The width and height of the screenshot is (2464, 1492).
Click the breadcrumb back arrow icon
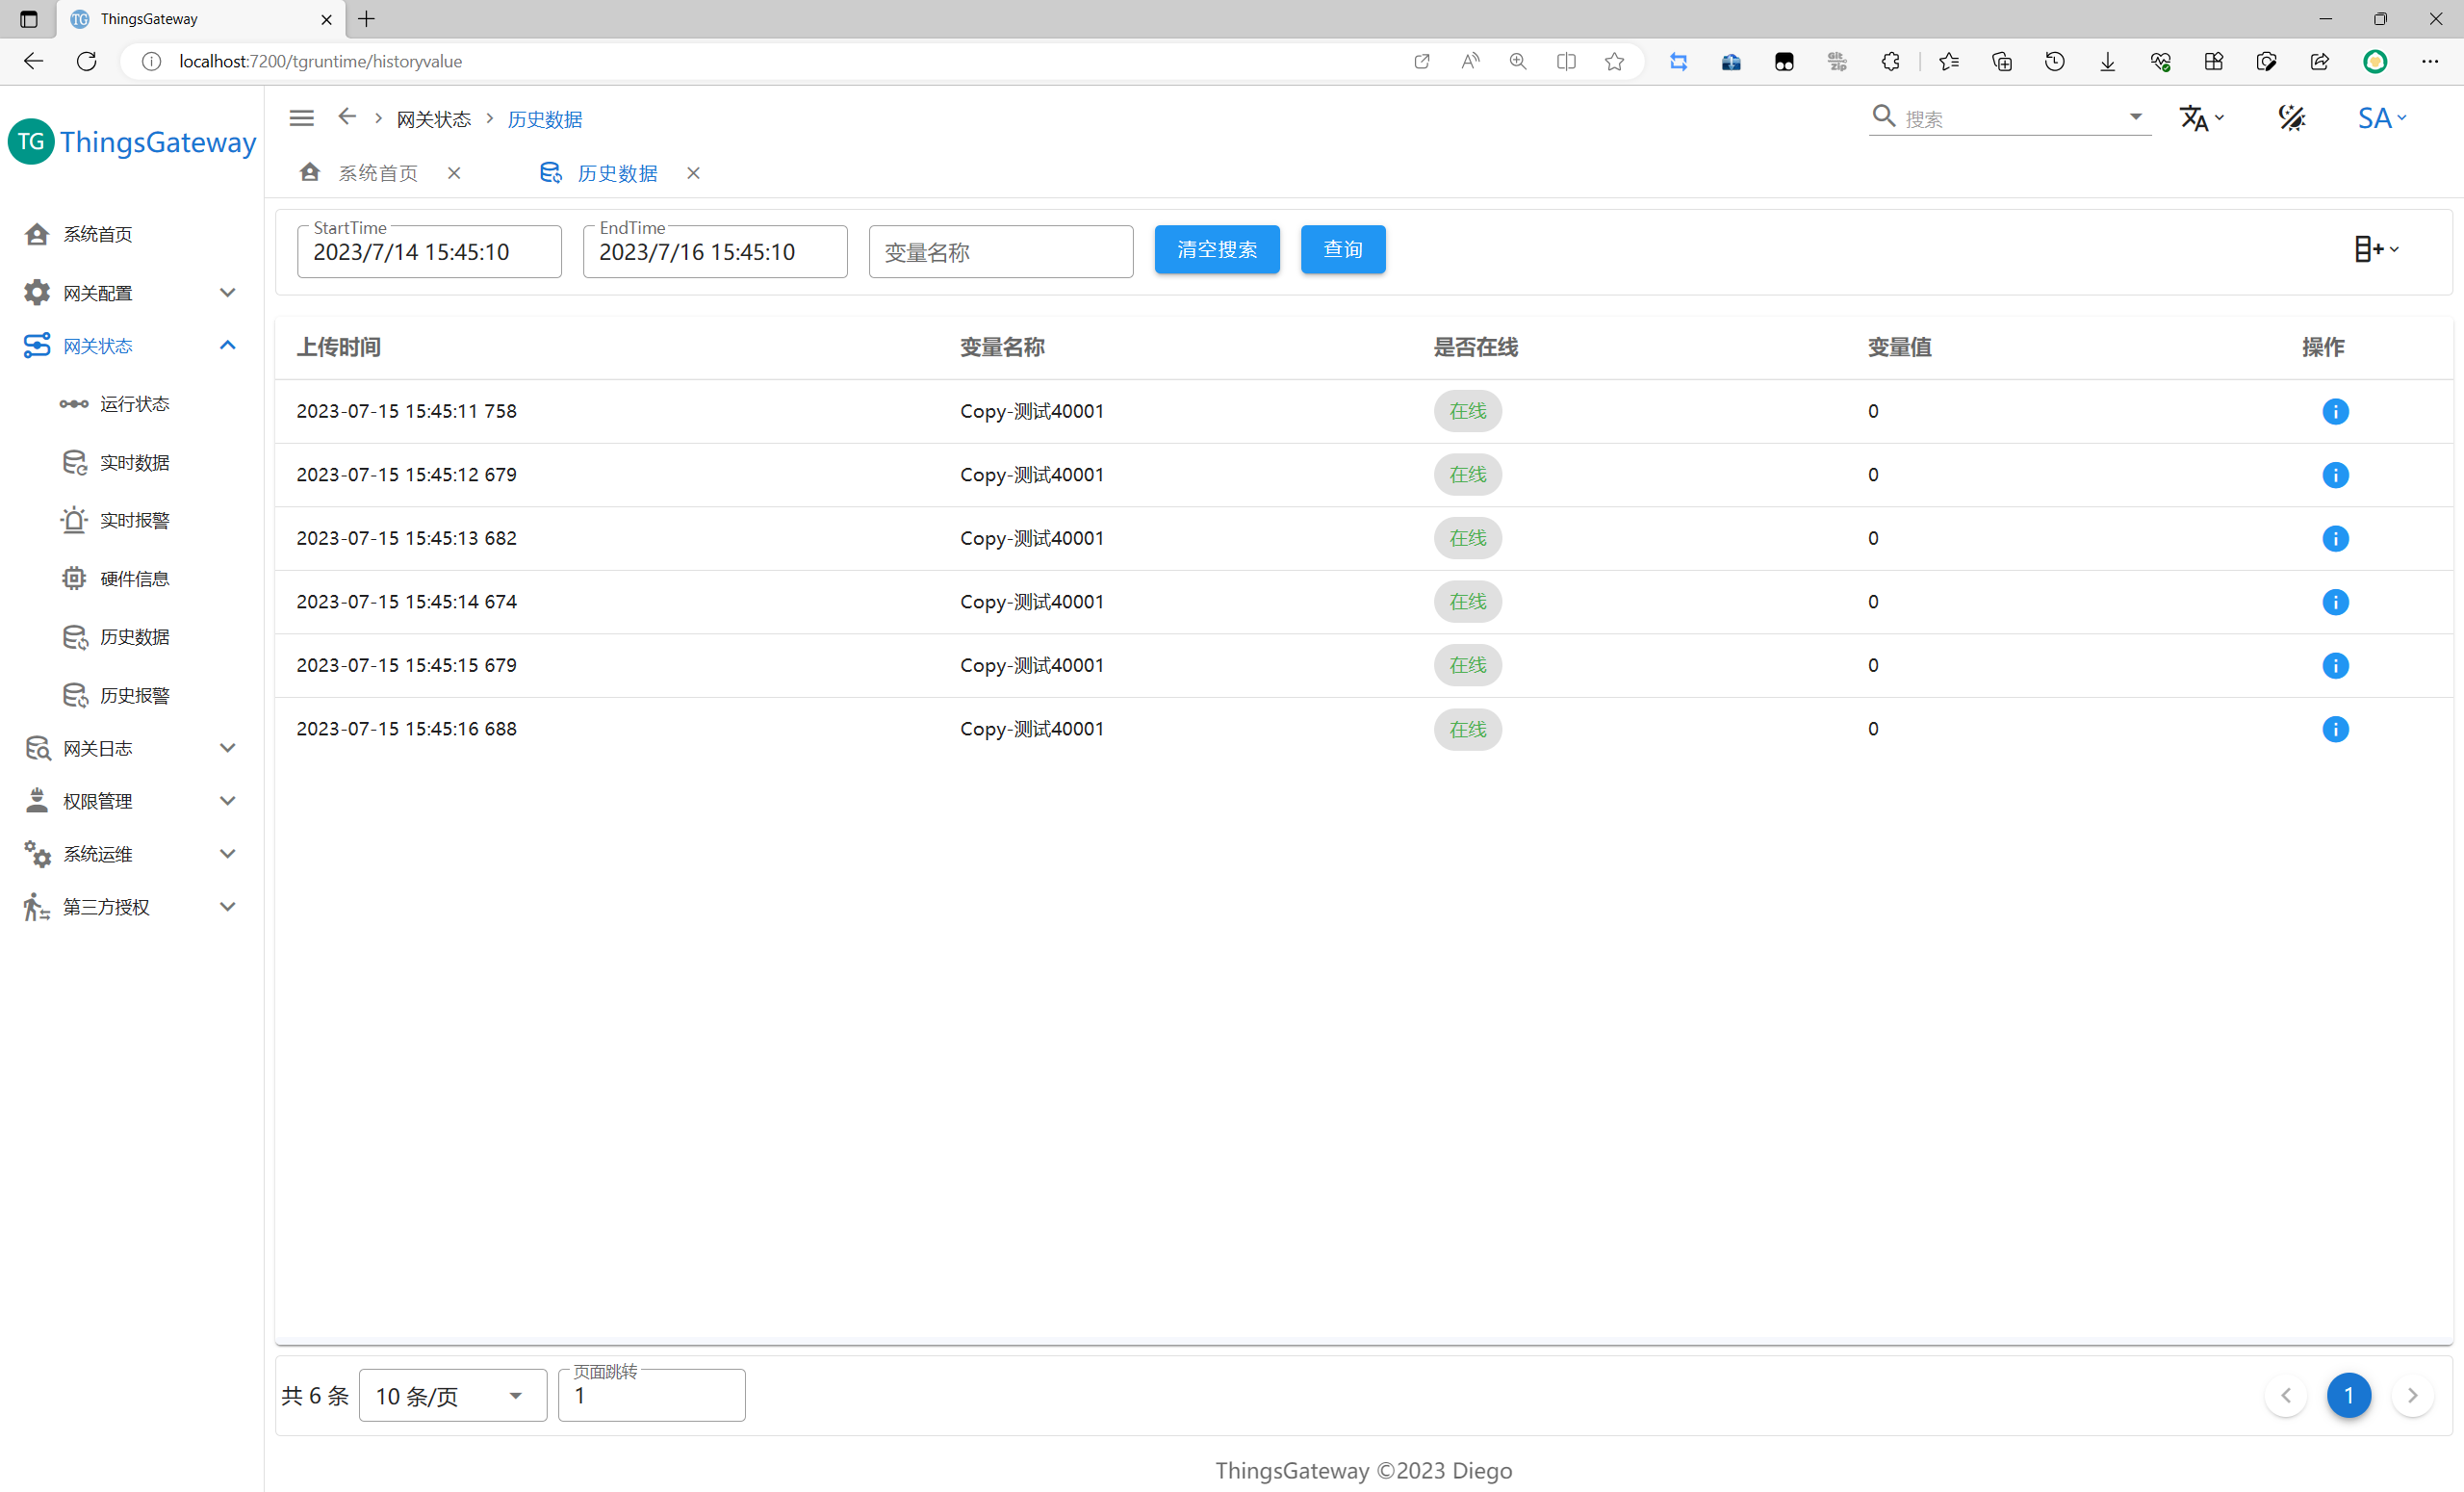coord(347,117)
